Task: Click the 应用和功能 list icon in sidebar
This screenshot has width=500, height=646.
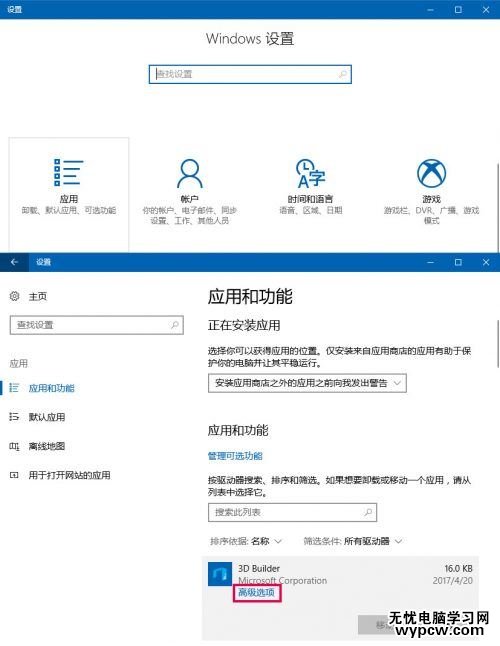Action: 14,388
